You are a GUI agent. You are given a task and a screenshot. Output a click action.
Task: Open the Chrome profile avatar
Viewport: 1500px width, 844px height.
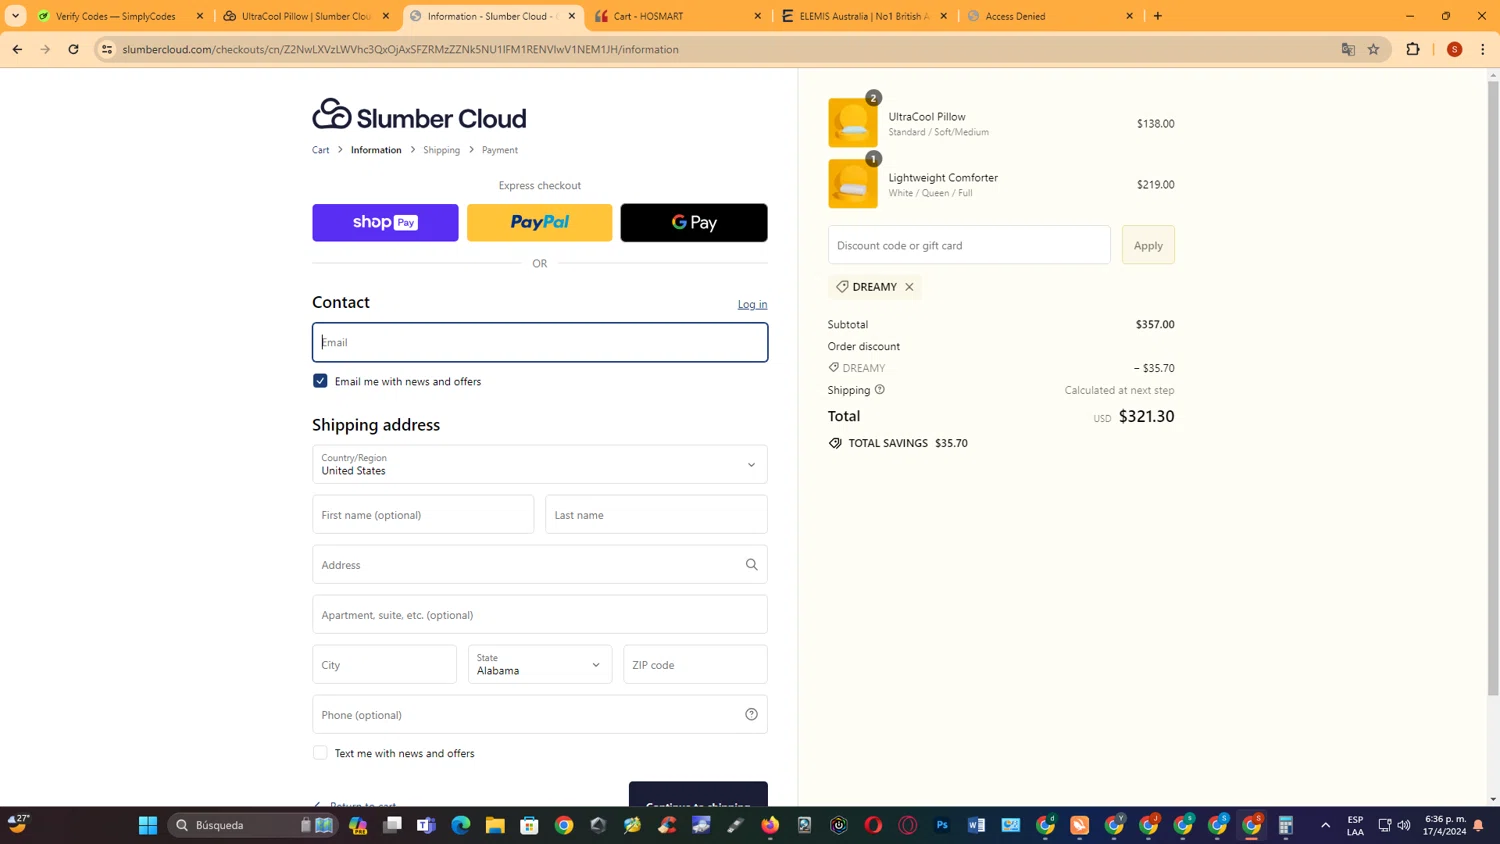click(1455, 49)
